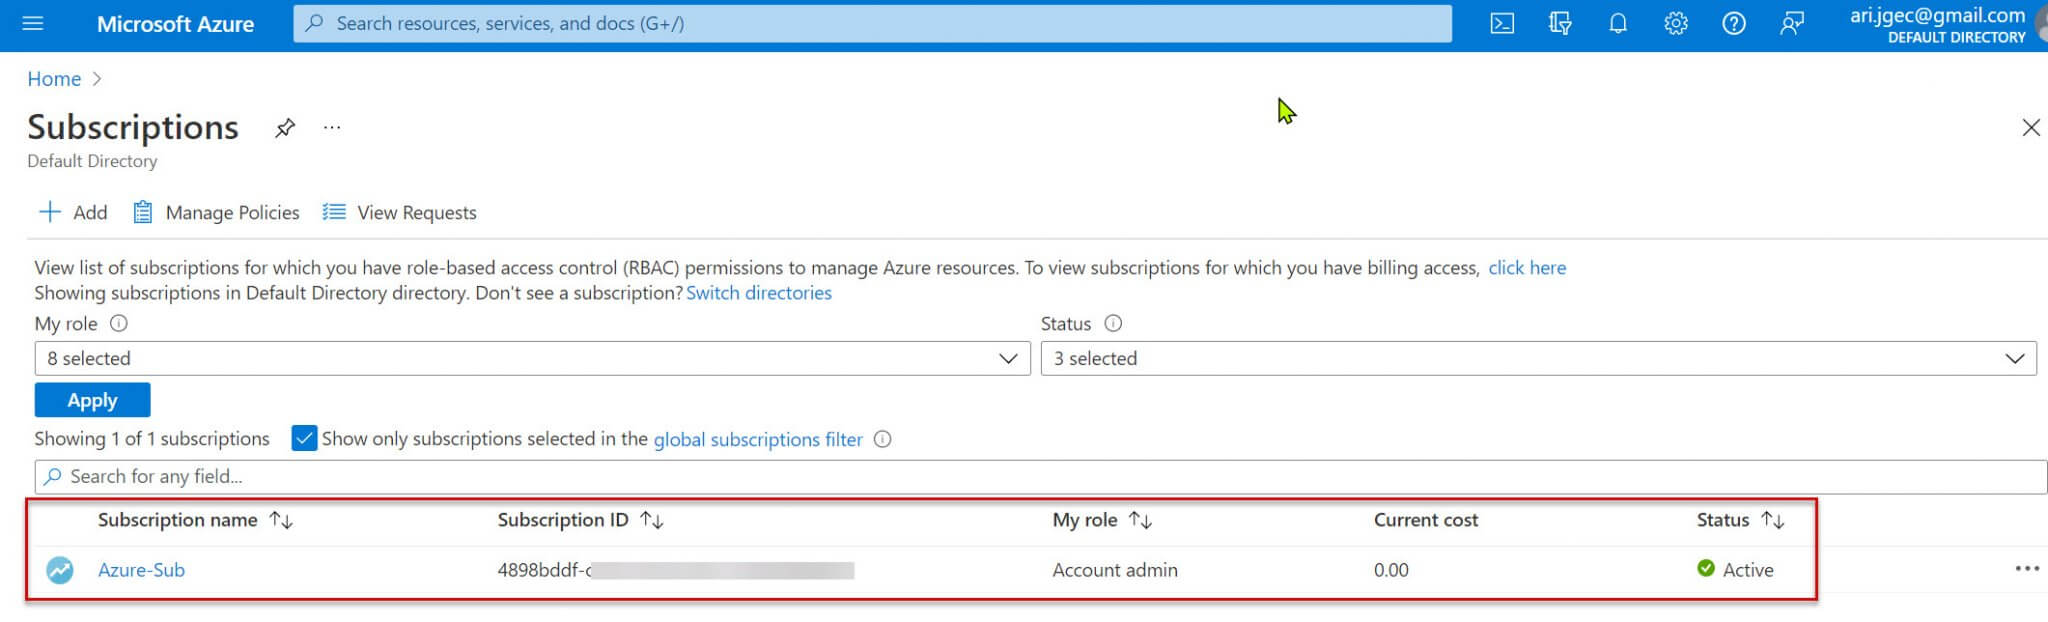Open the Azure-Sub subscription link
This screenshot has height=622, width=2048.
141,570
